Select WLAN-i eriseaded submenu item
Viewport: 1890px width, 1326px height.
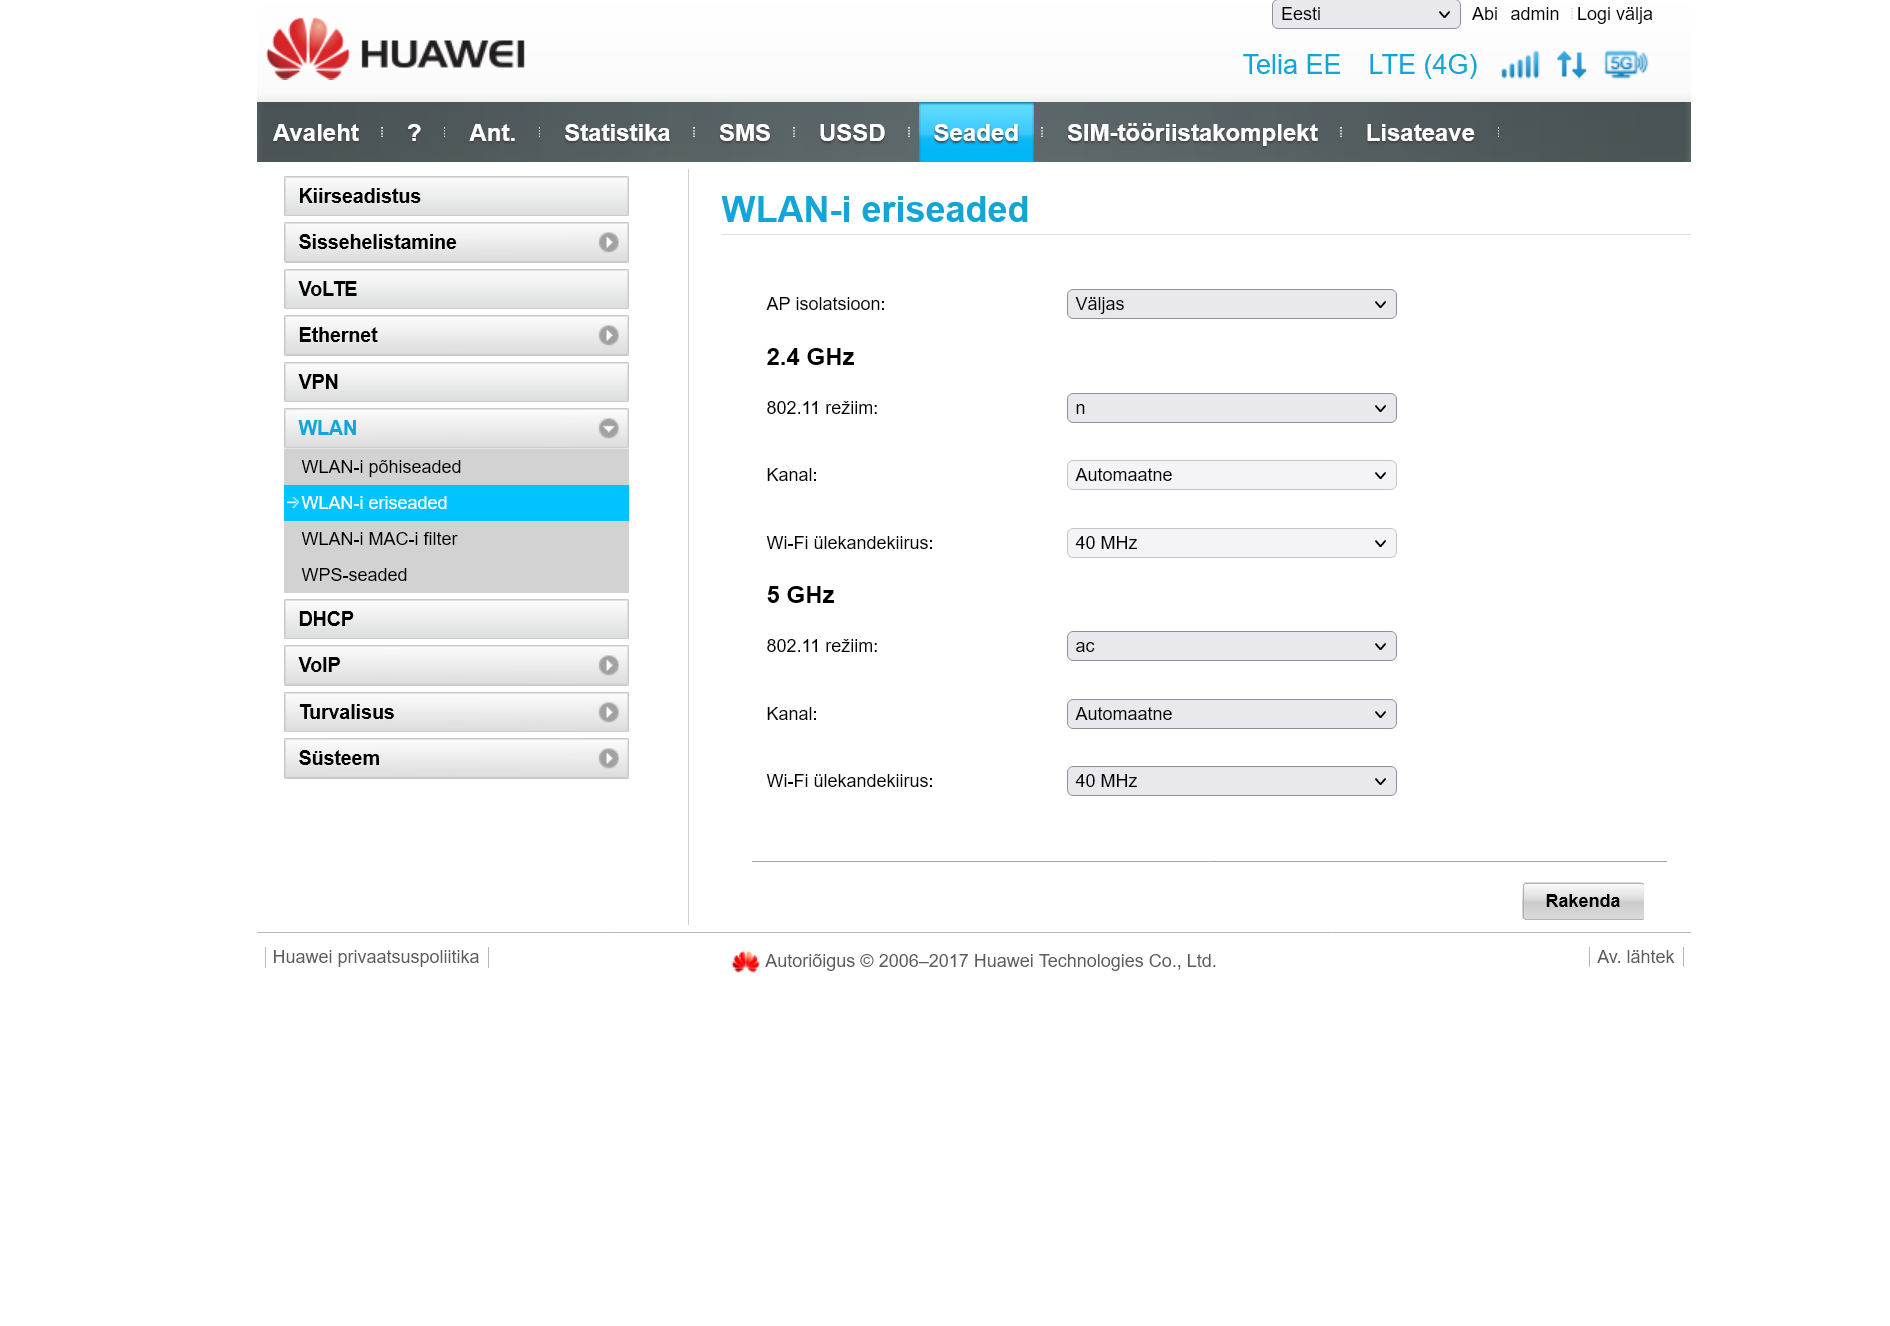coord(456,503)
